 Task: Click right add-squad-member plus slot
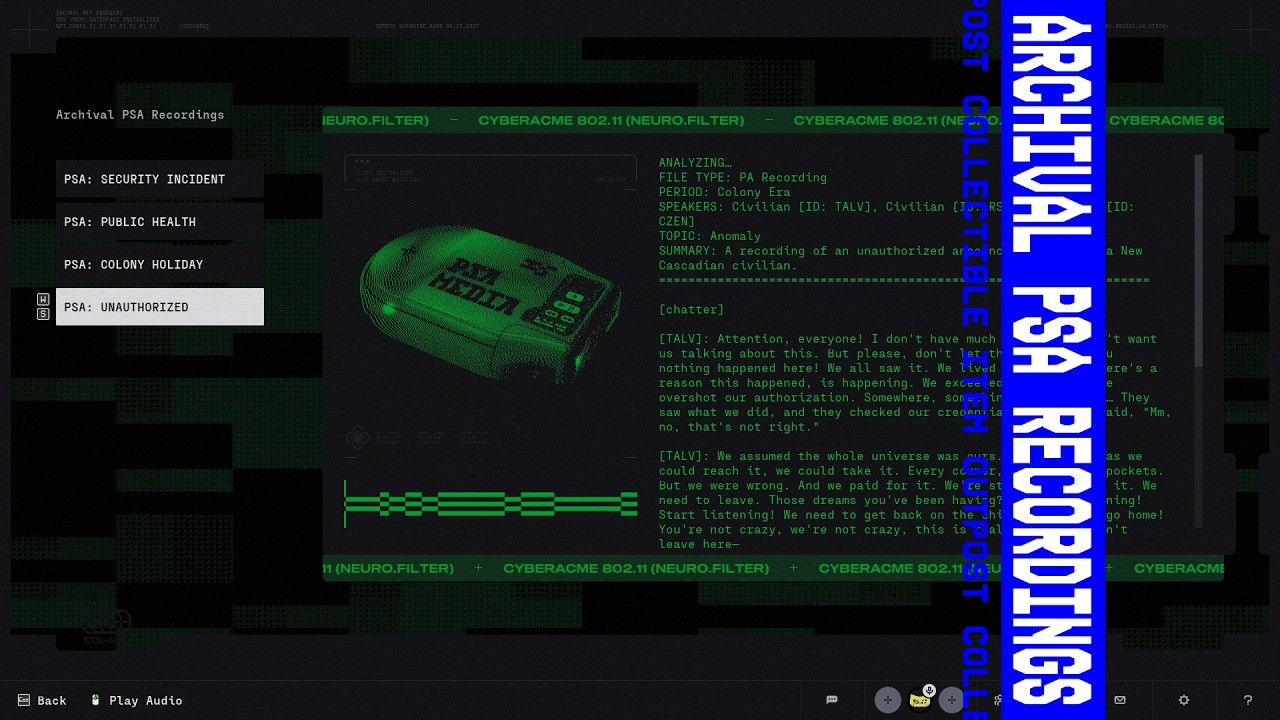pos(951,700)
